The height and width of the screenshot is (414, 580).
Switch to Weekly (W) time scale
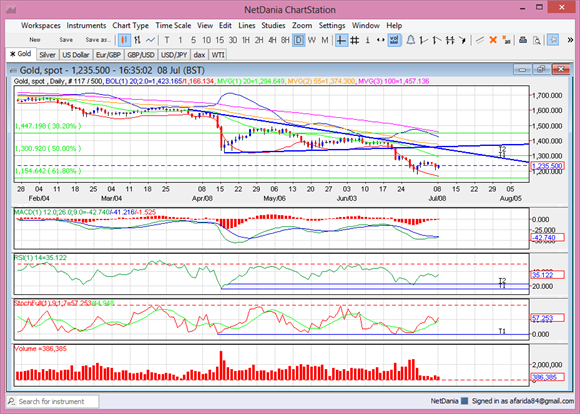312,40
